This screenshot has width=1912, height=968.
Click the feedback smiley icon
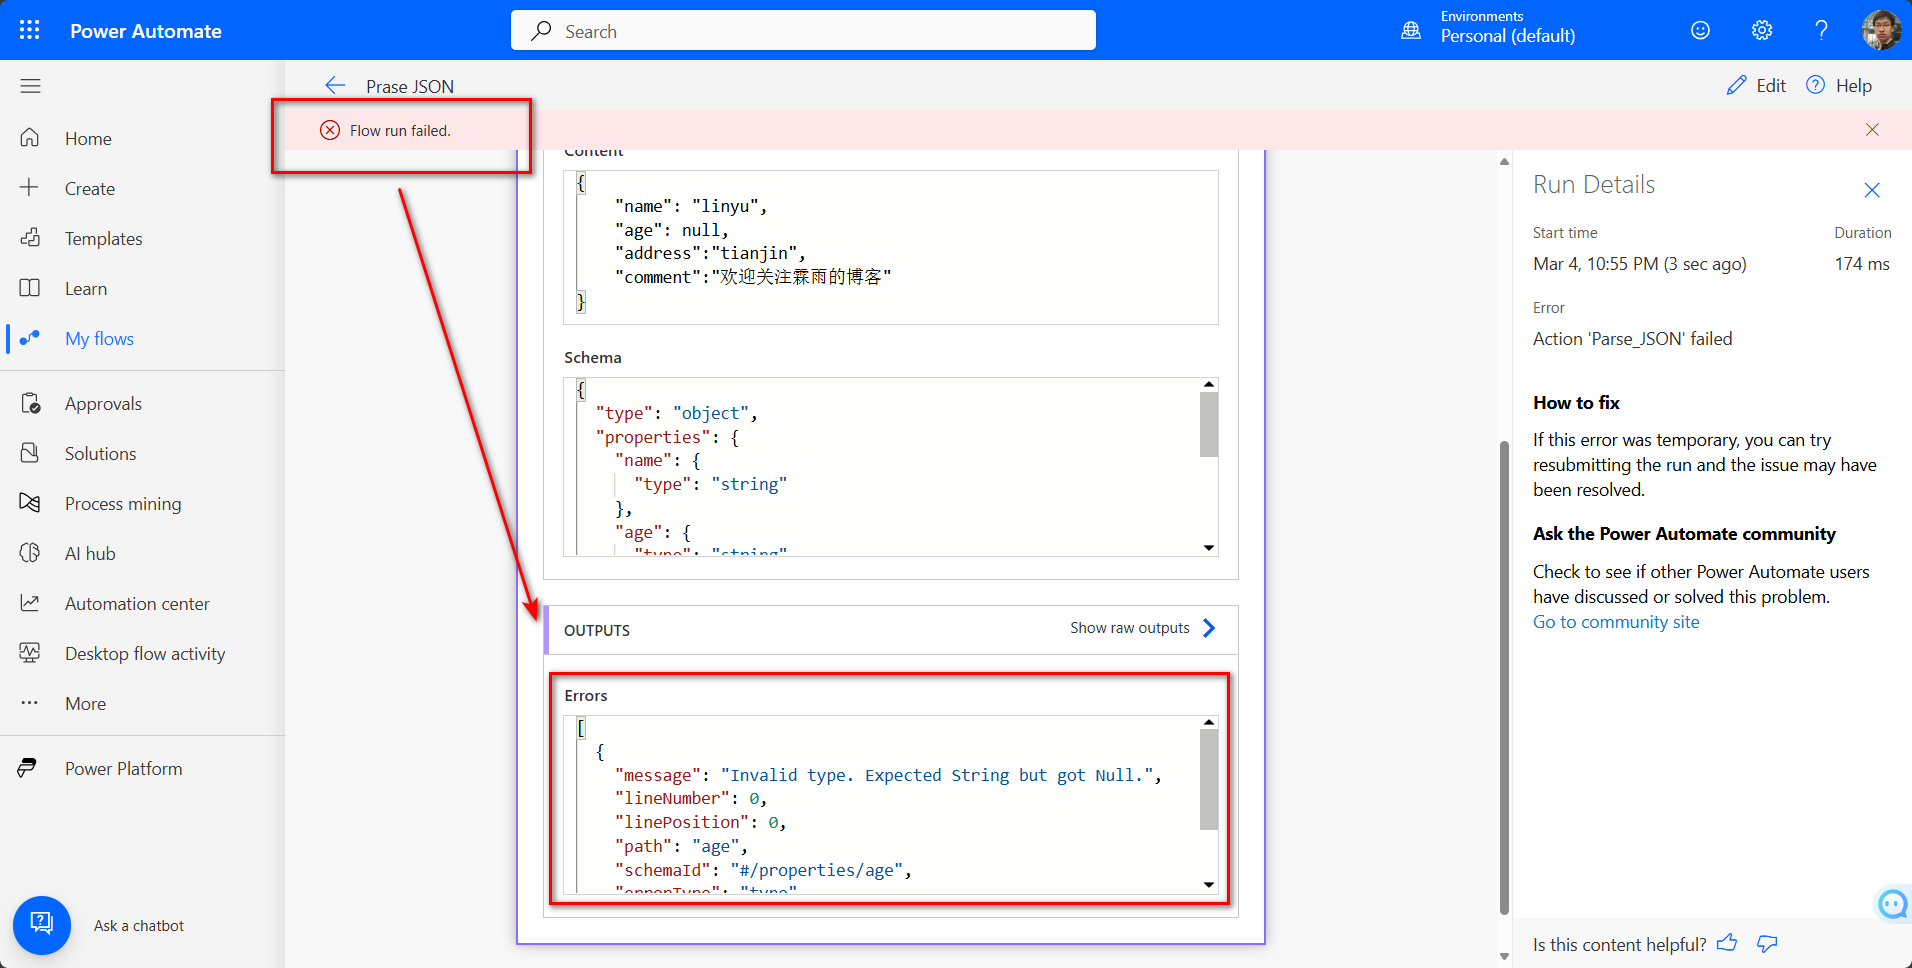pos(1700,30)
